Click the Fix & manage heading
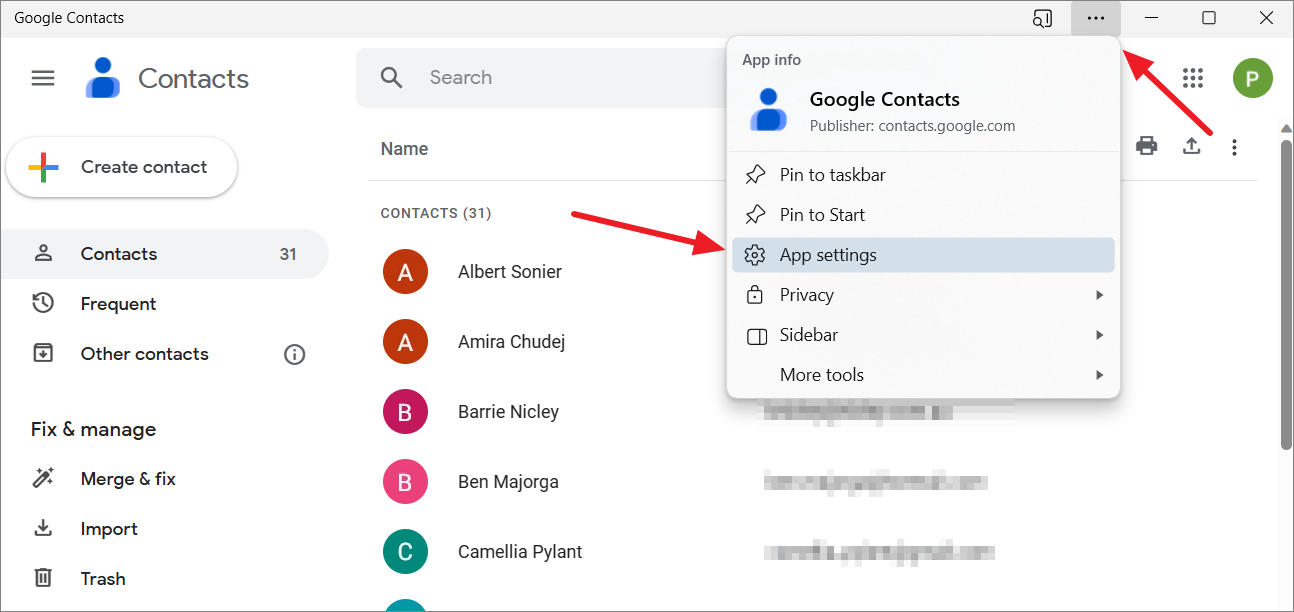The image size is (1294, 612). (x=93, y=429)
